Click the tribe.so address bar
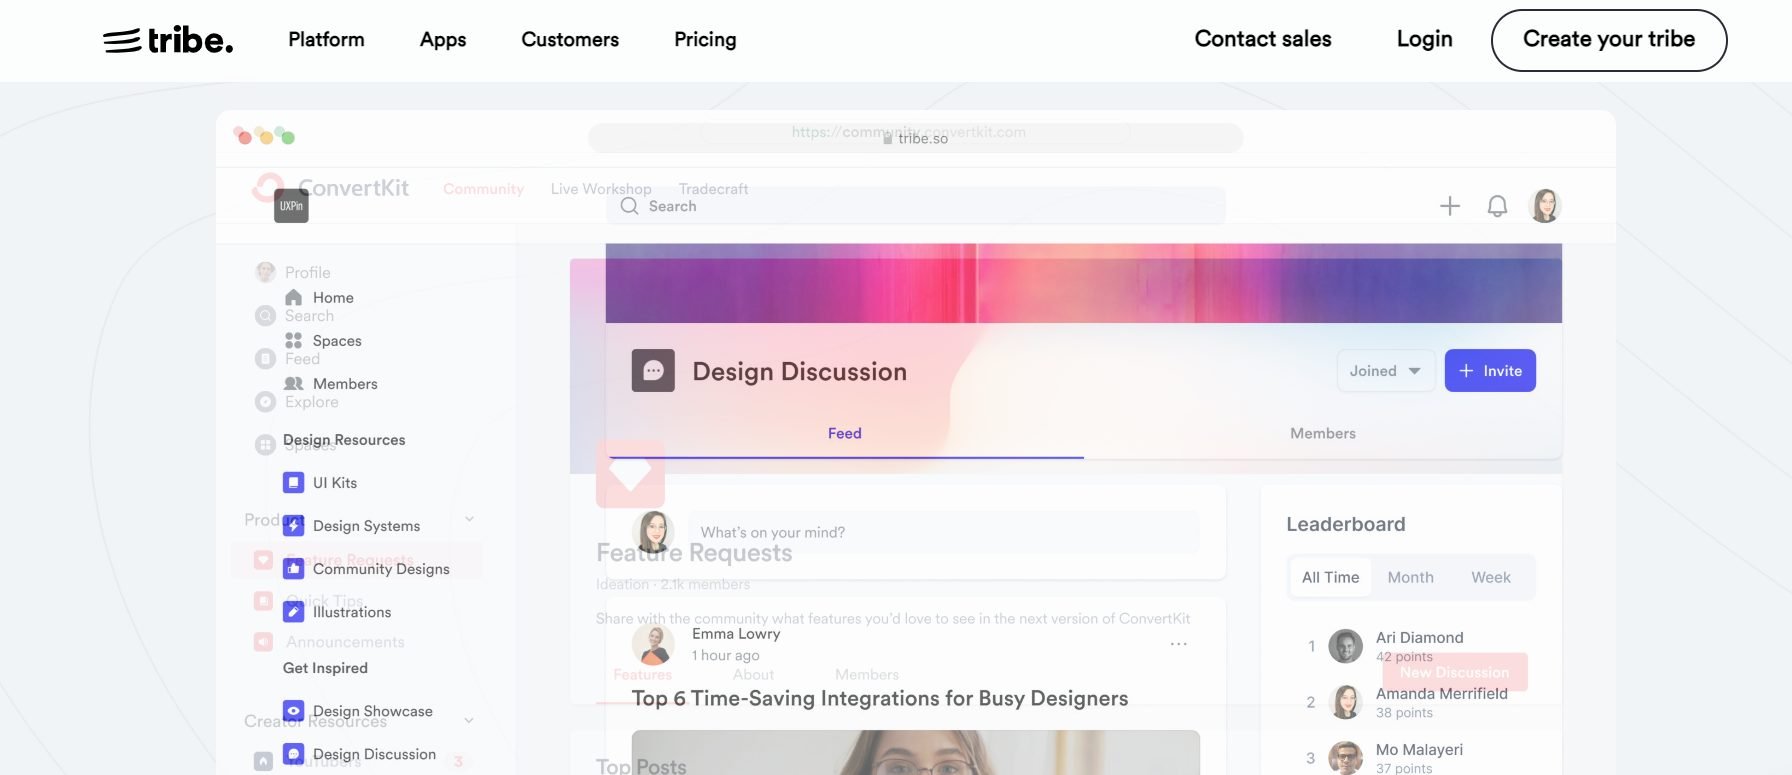 (916, 138)
